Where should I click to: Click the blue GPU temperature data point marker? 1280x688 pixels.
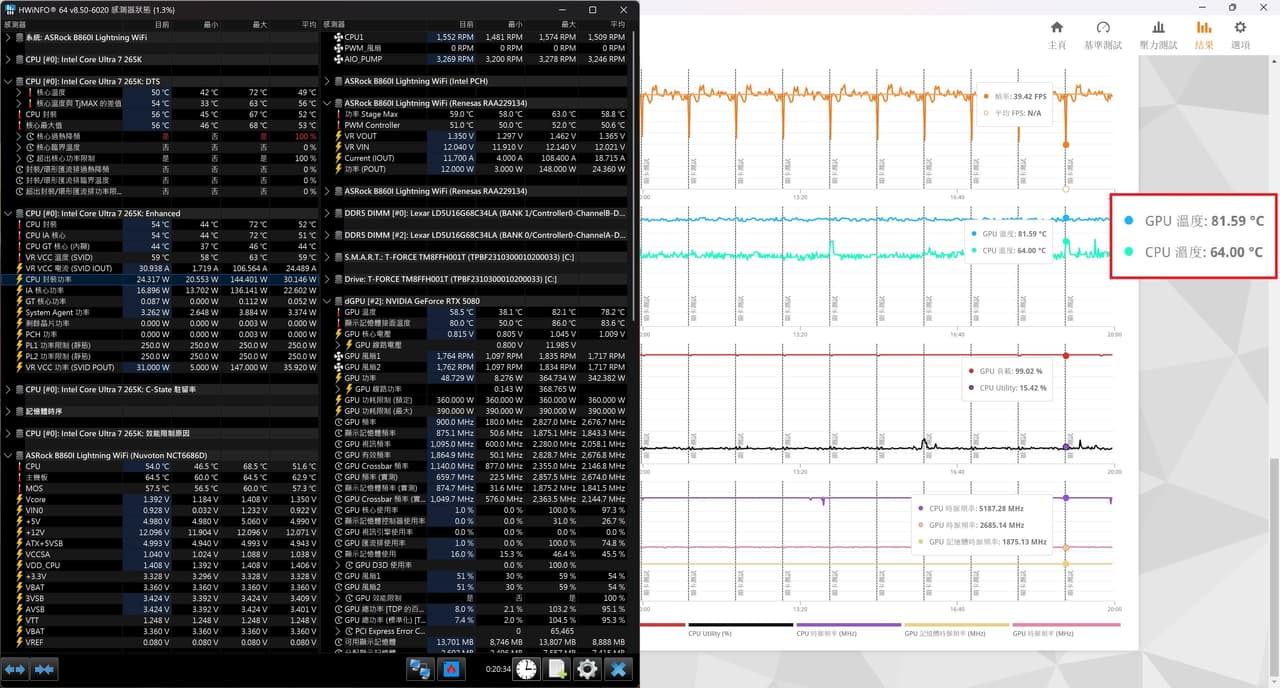point(1066,218)
